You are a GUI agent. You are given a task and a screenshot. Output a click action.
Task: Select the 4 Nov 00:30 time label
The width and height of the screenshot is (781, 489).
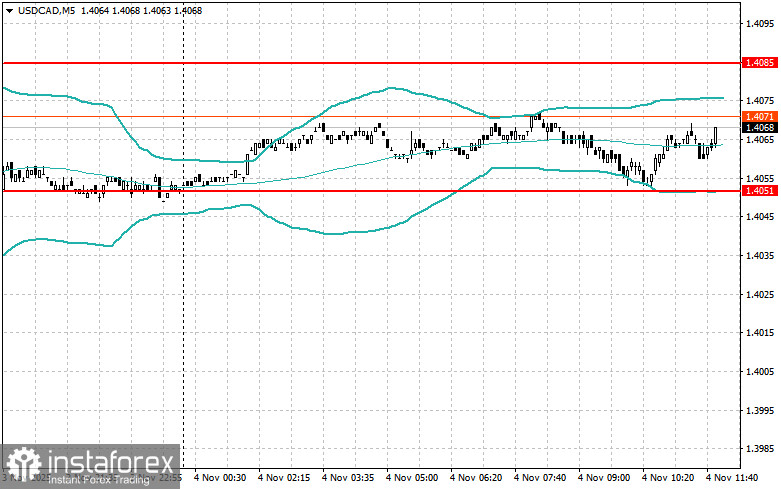click(220, 478)
